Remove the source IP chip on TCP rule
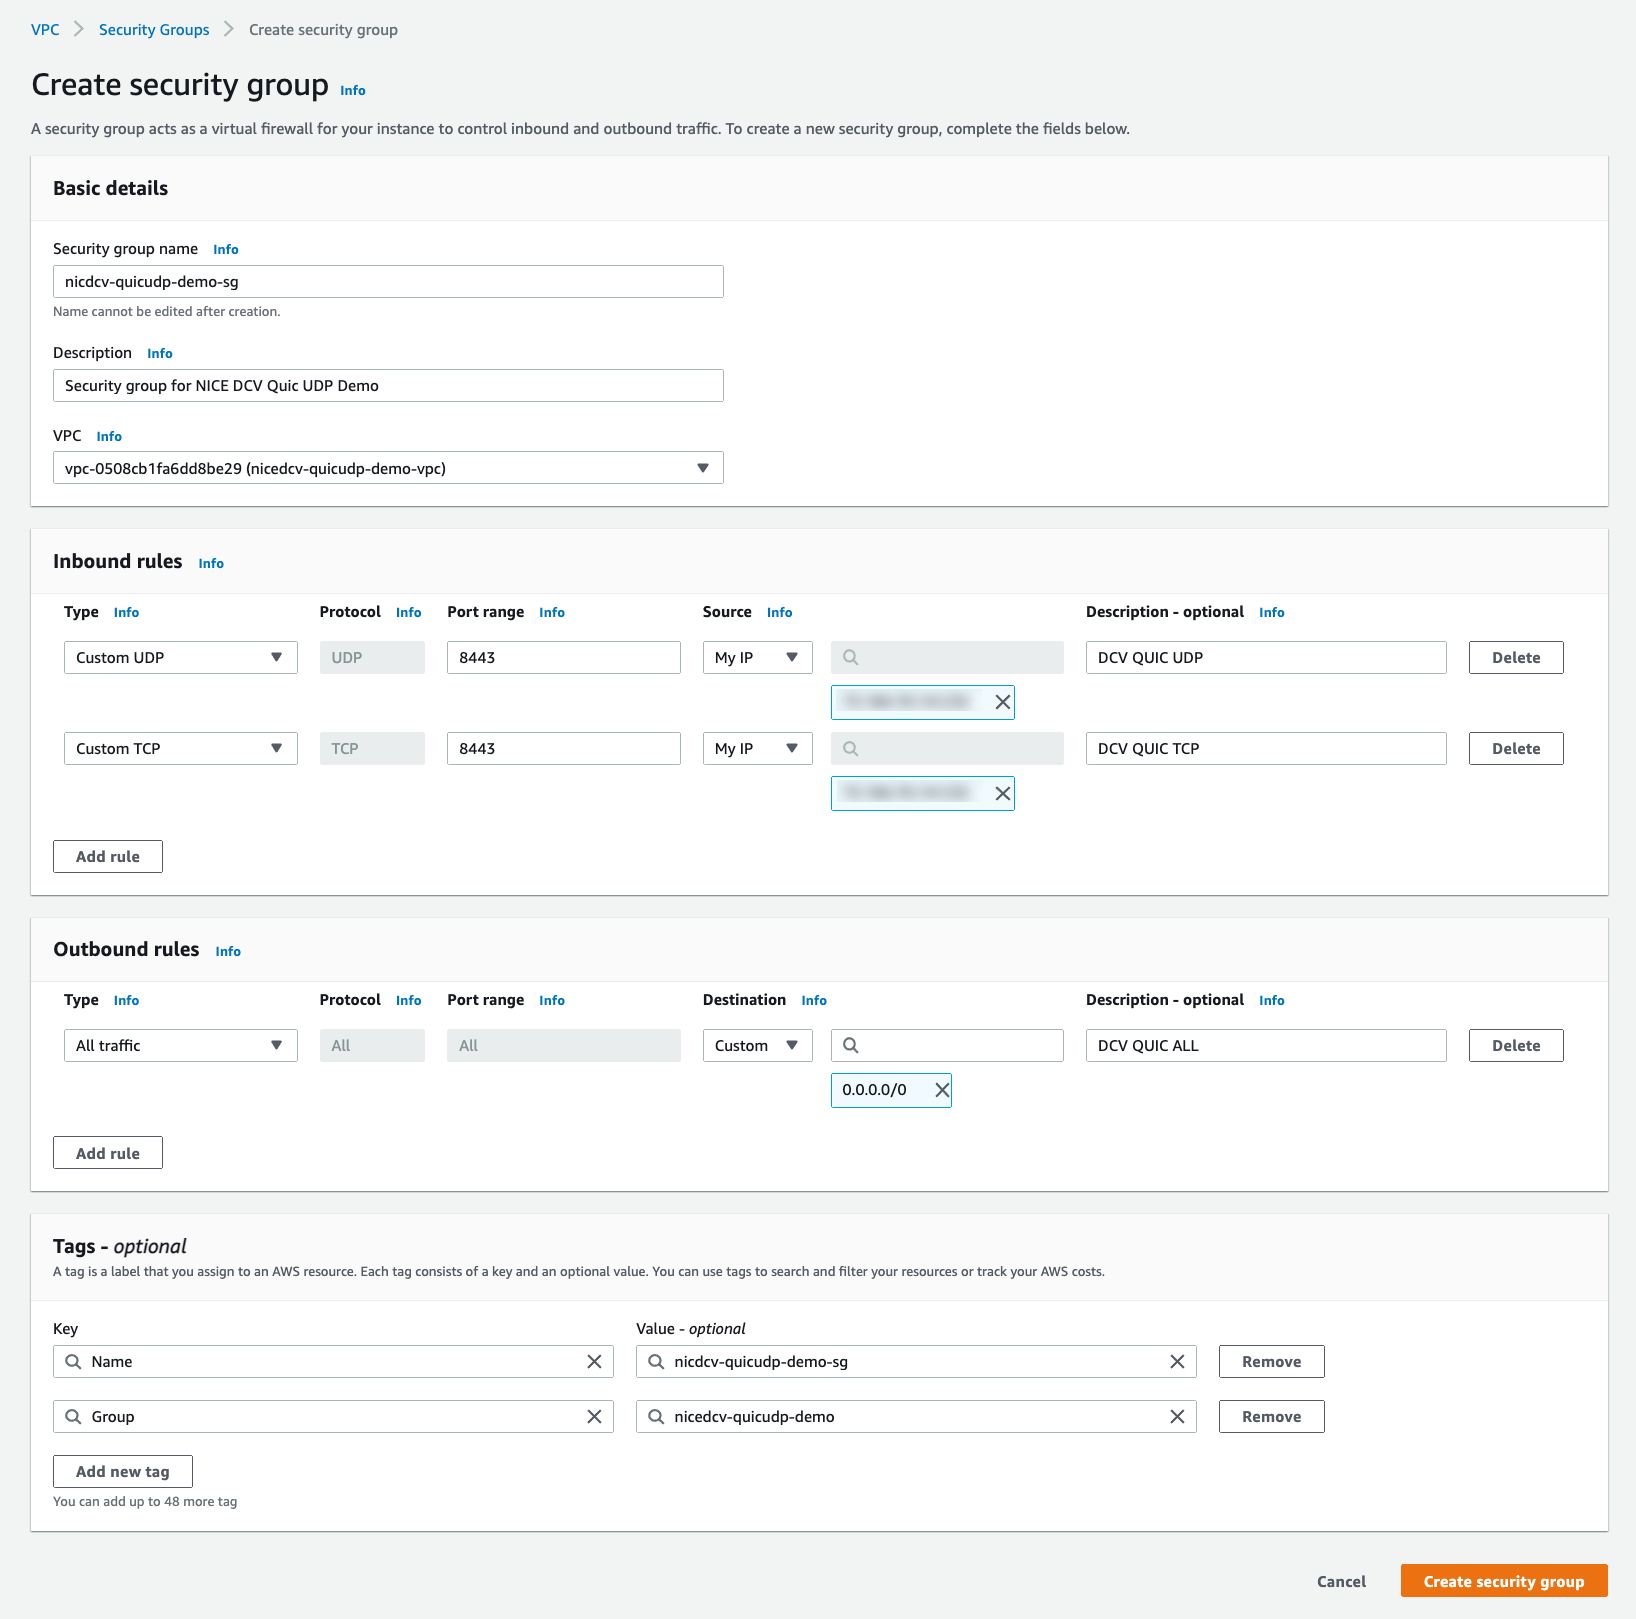1636x1619 pixels. coord(1002,793)
